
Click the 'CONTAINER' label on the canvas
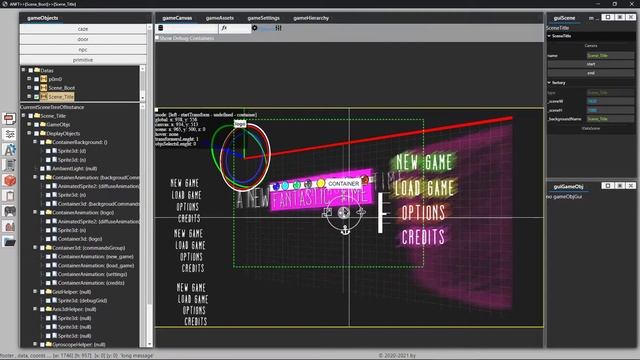pyautogui.click(x=344, y=184)
